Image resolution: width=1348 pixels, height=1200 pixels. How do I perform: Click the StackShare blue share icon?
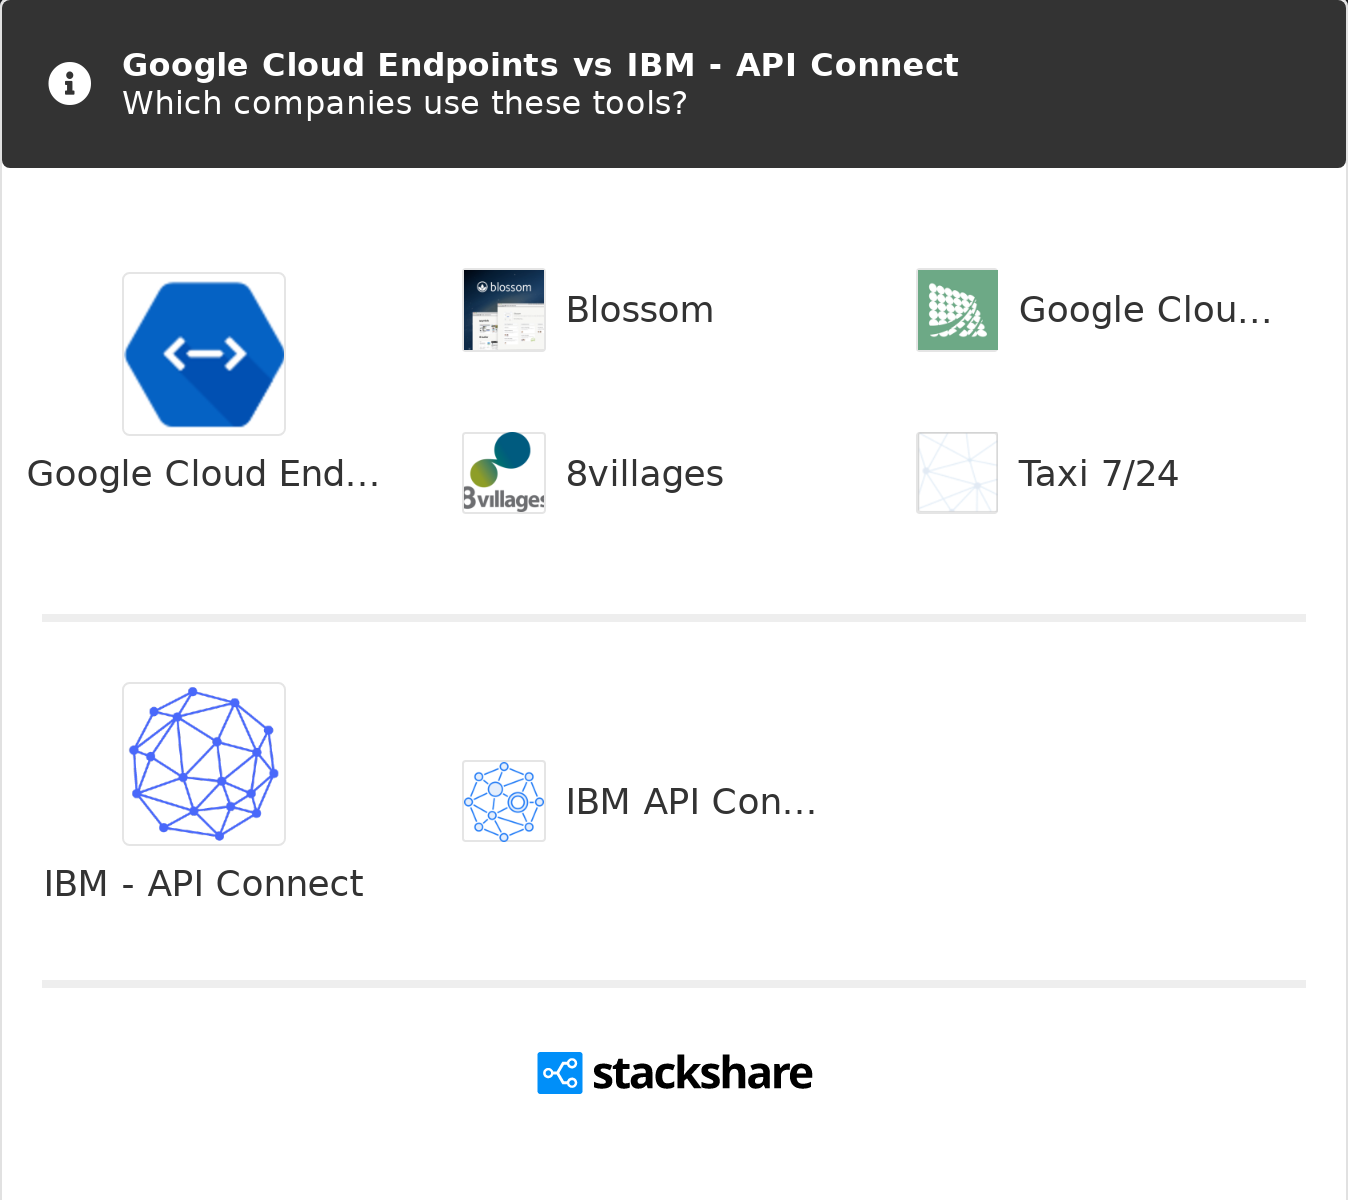(x=560, y=1073)
